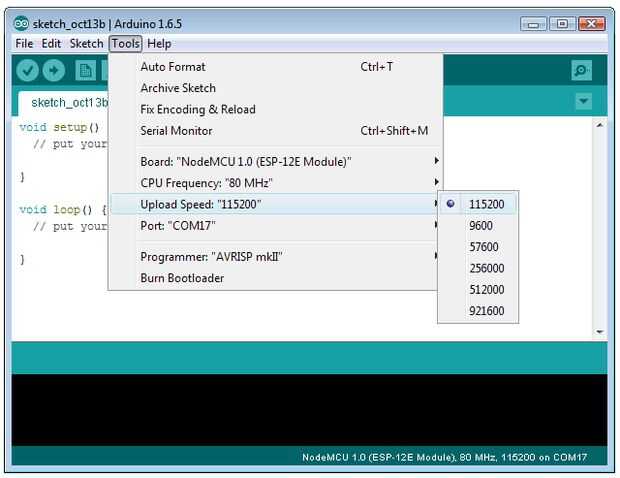Screen dimensions: 620x478
Task: Expand the Board NodeMCU 1.0 submenu
Action: pos(276,162)
